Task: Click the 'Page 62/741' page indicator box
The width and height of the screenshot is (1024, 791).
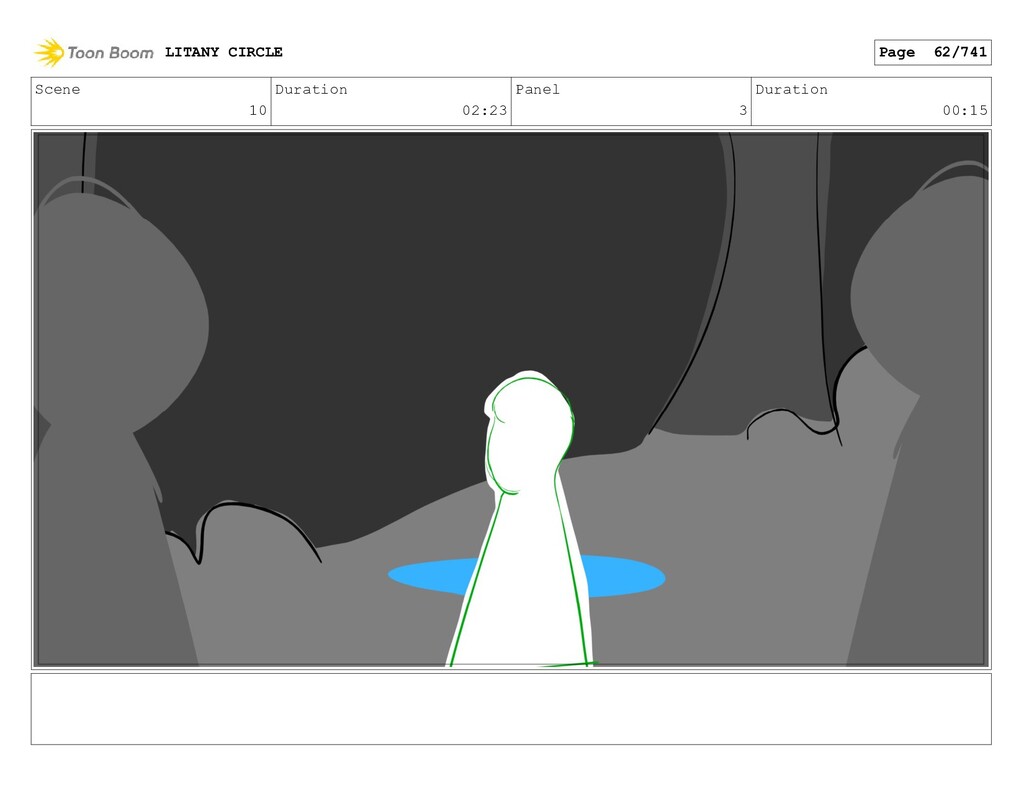Action: tap(932, 52)
